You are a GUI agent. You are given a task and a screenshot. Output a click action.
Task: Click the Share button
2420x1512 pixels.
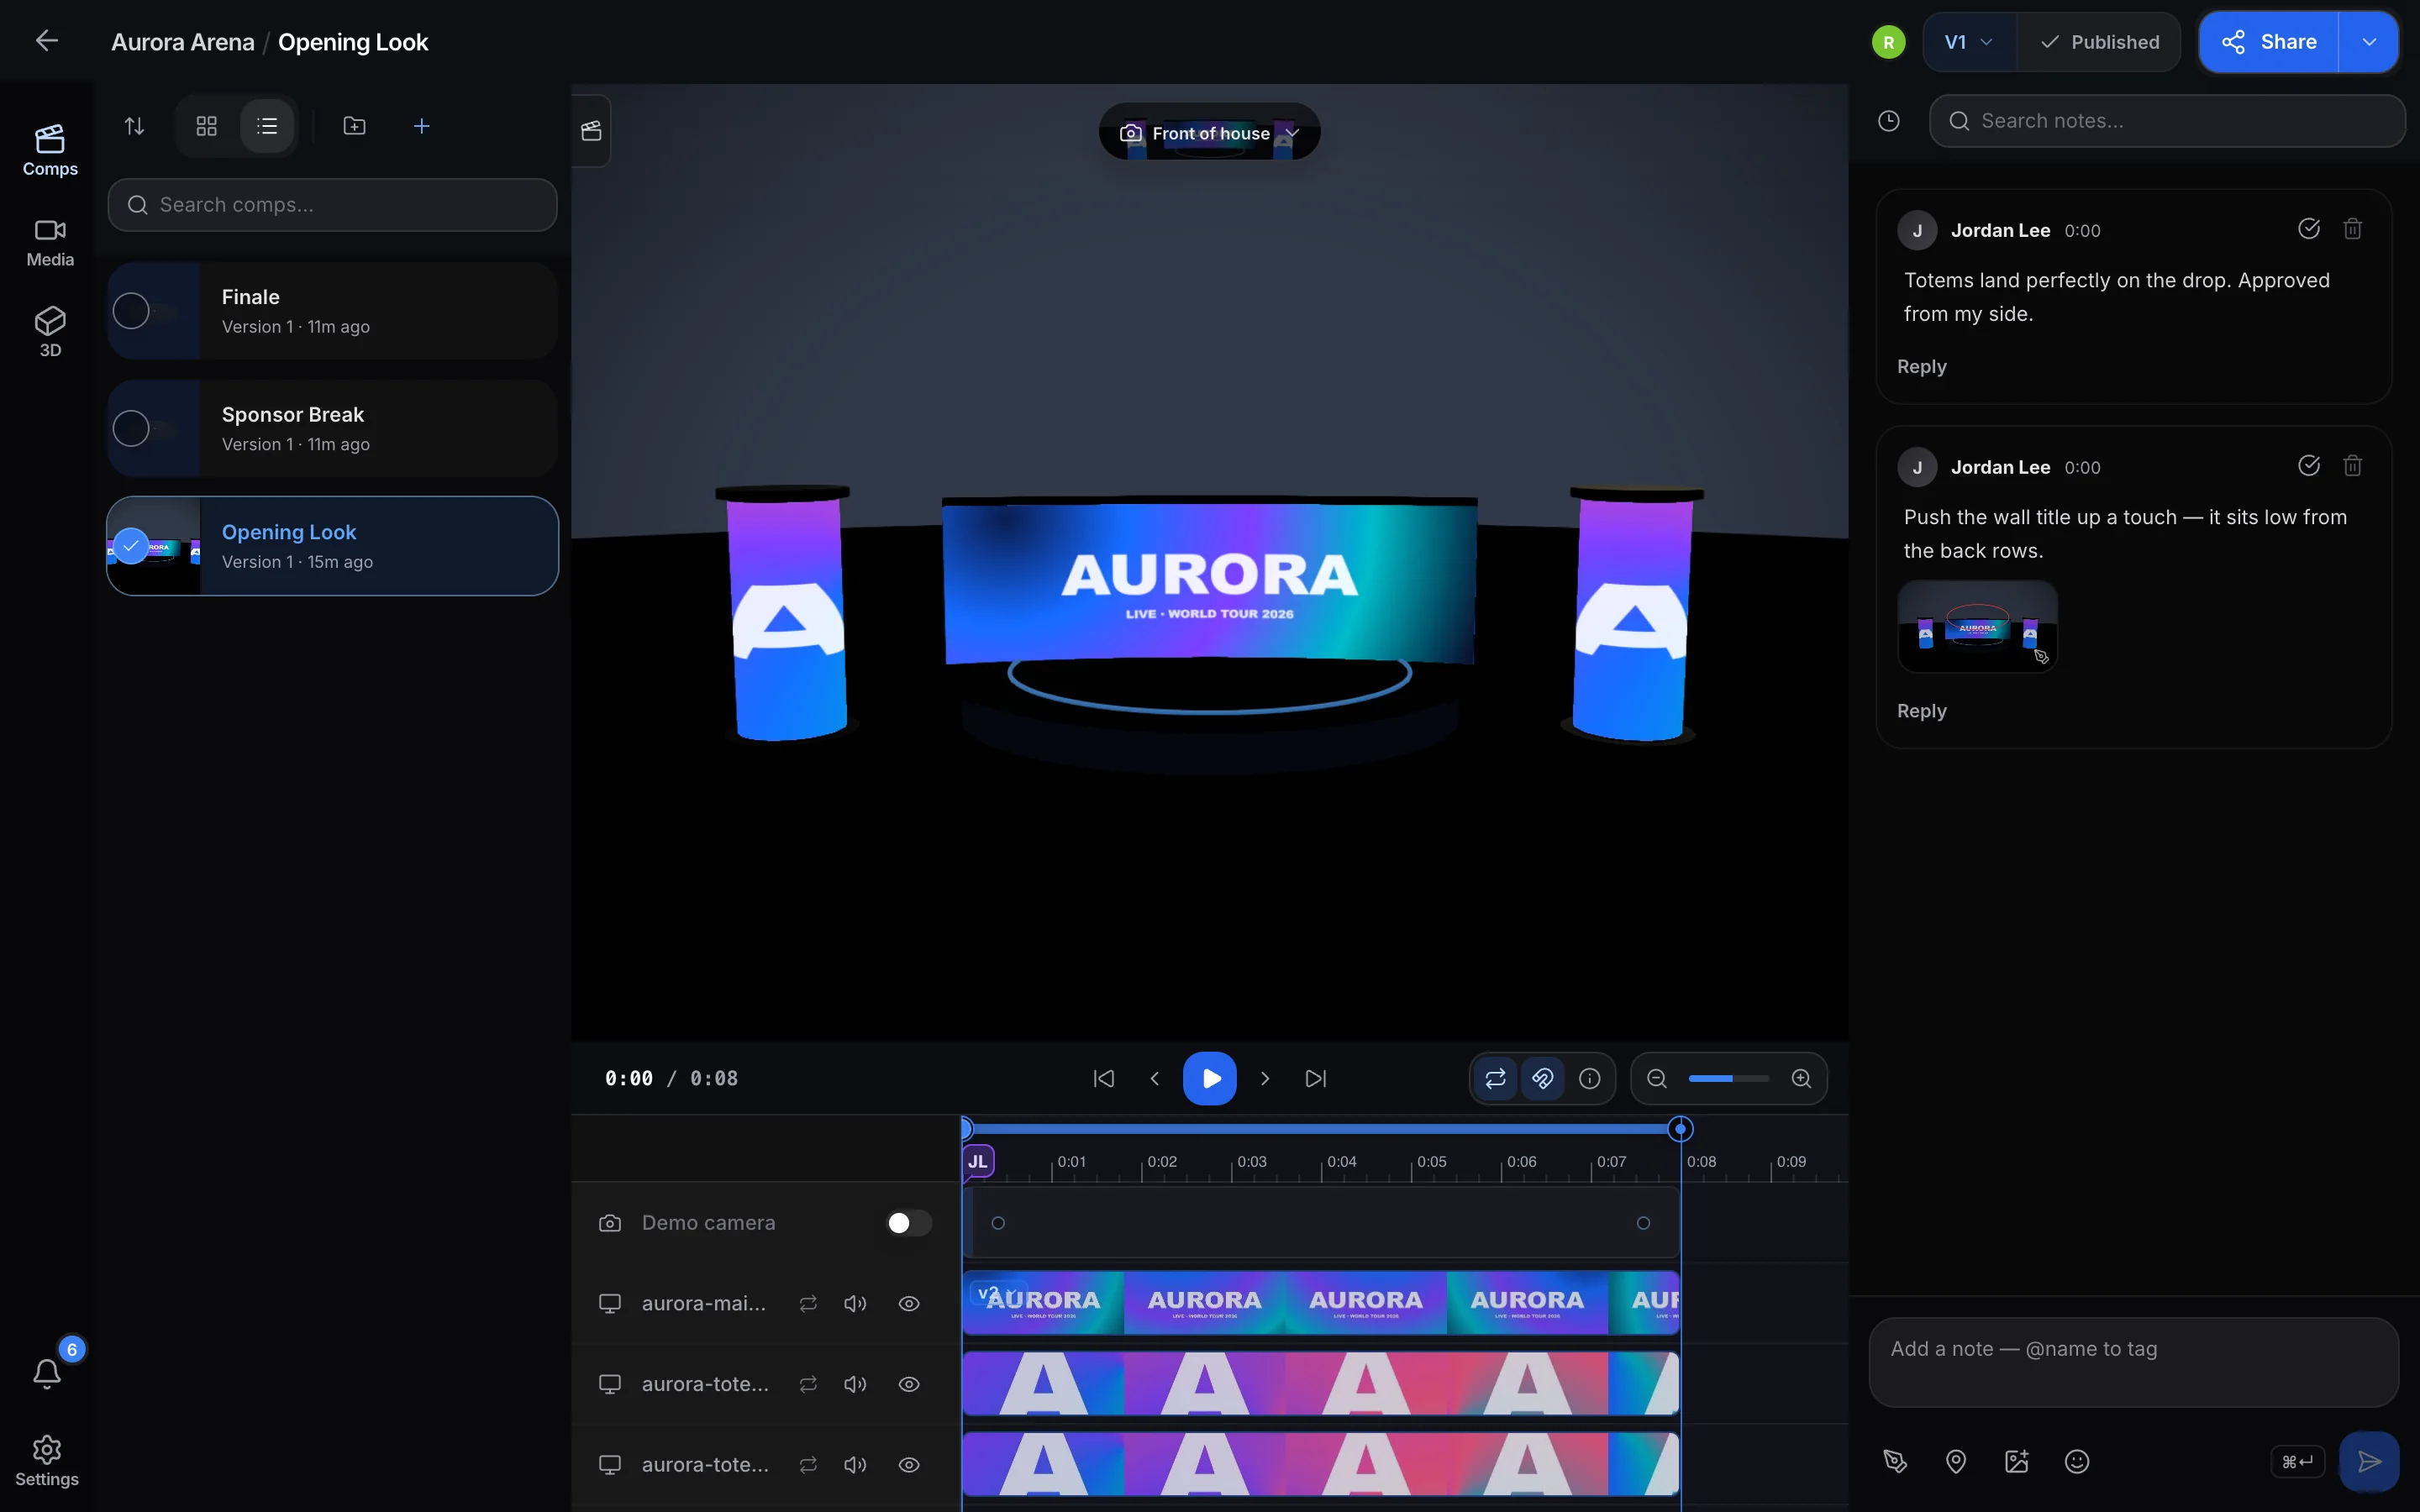coord(2268,42)
